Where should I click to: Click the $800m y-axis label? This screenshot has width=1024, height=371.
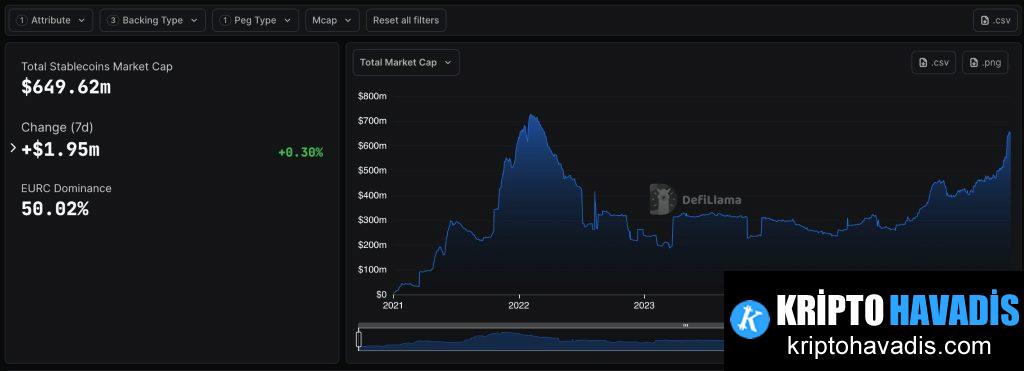tap(372, 96)
